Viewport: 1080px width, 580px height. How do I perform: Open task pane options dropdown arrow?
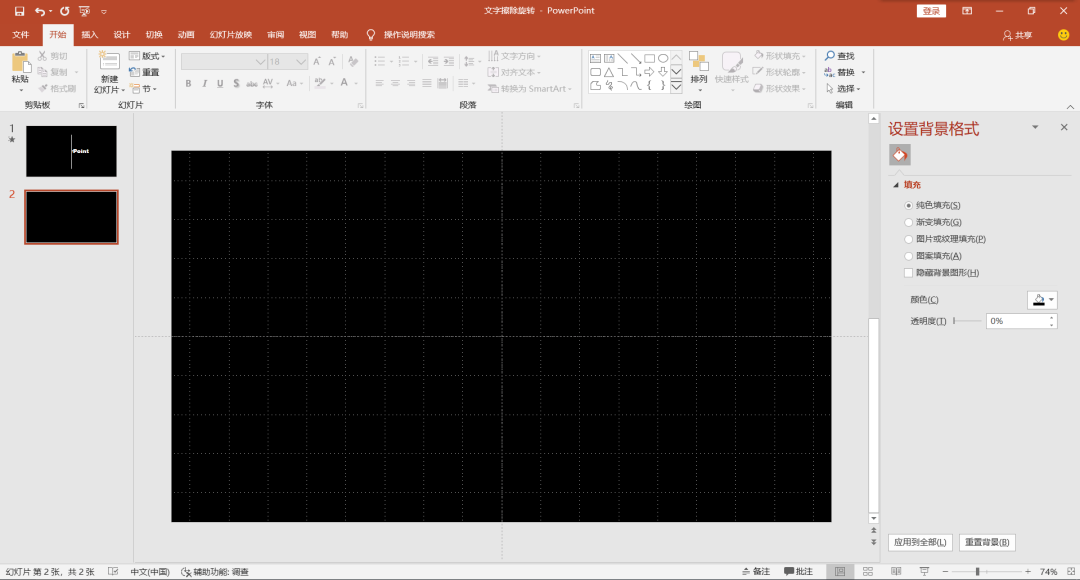coord(1035,127)
